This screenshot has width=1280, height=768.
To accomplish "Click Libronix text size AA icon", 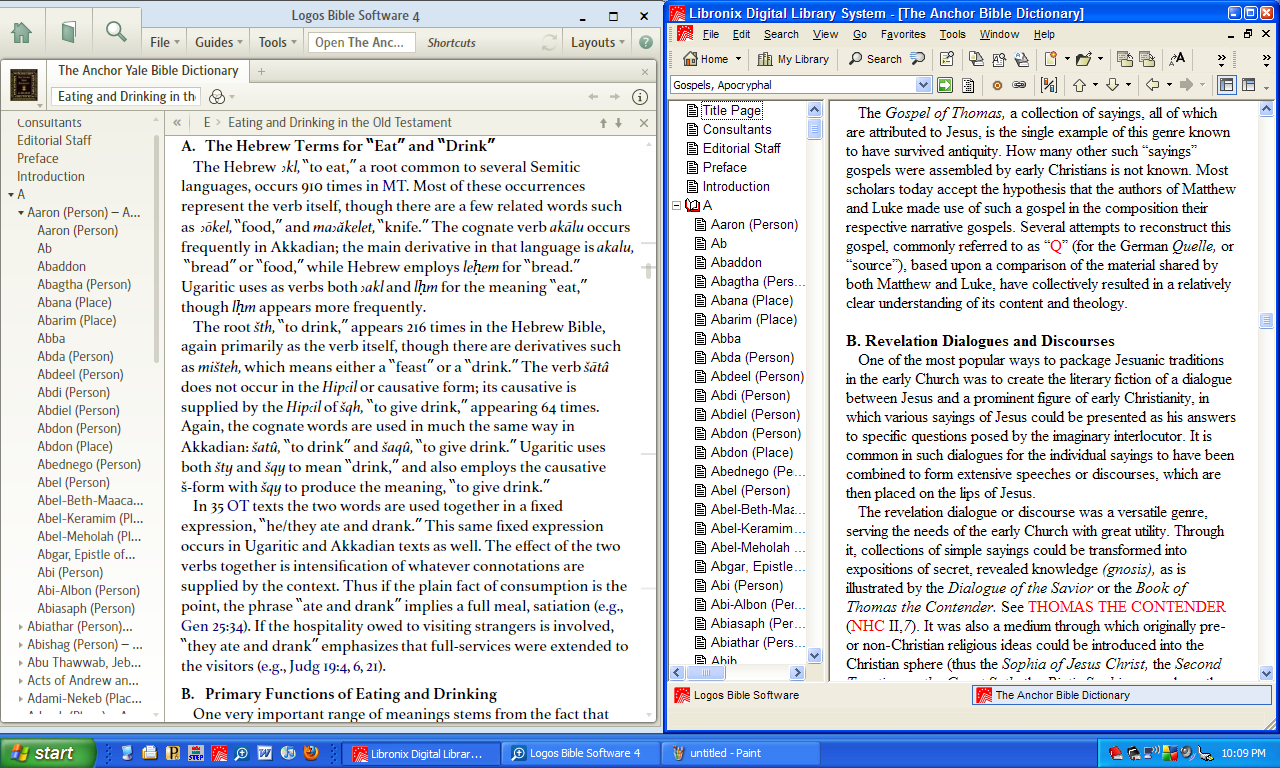I will tap(1177, 59).
